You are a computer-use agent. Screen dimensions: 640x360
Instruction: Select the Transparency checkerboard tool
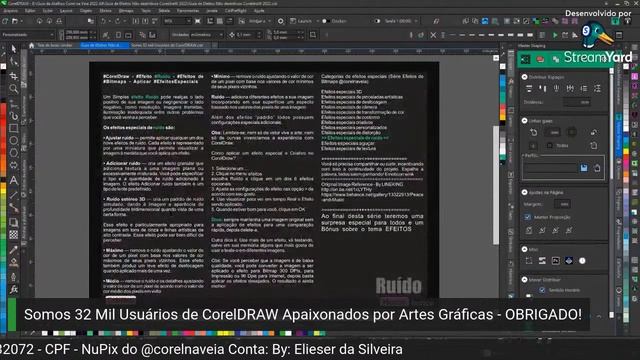[14, 235]
